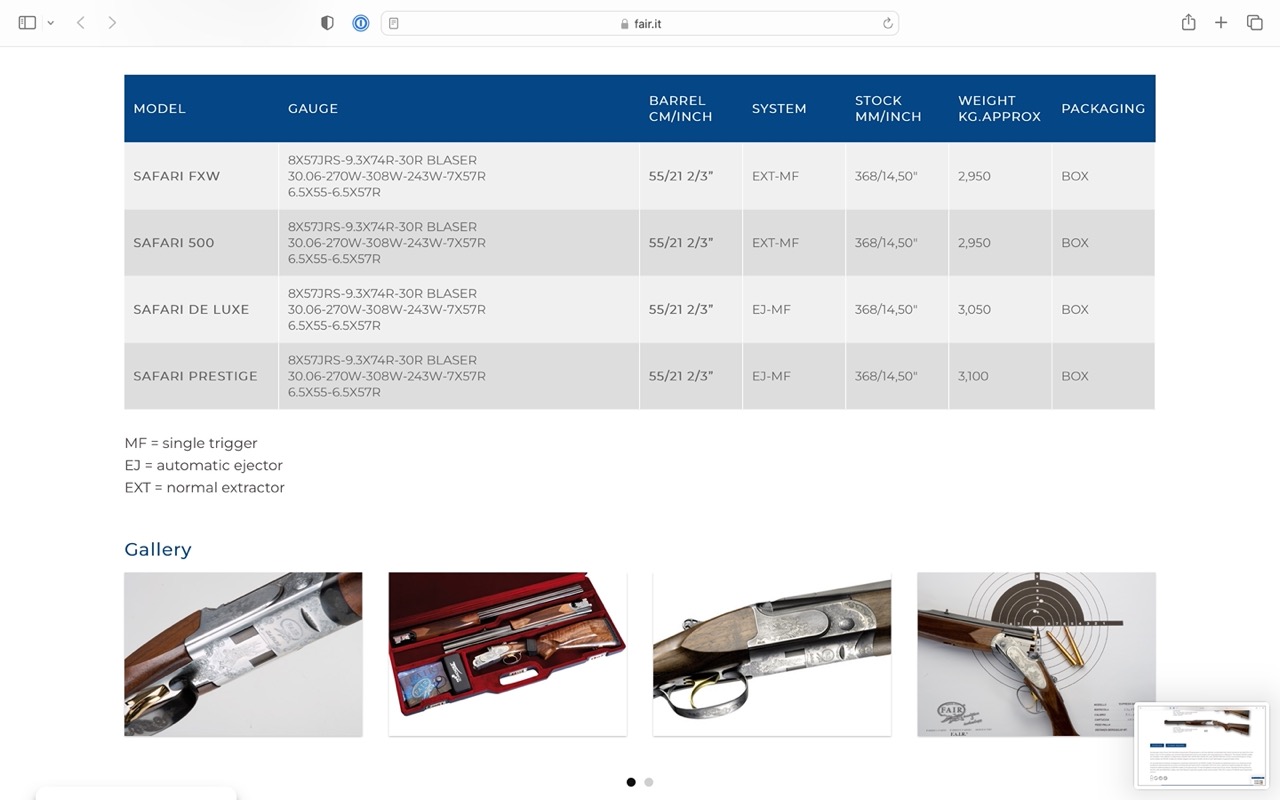Select the second gallery page dot
The width and height of the screenshot is (1280, 800).
[649, 782]
